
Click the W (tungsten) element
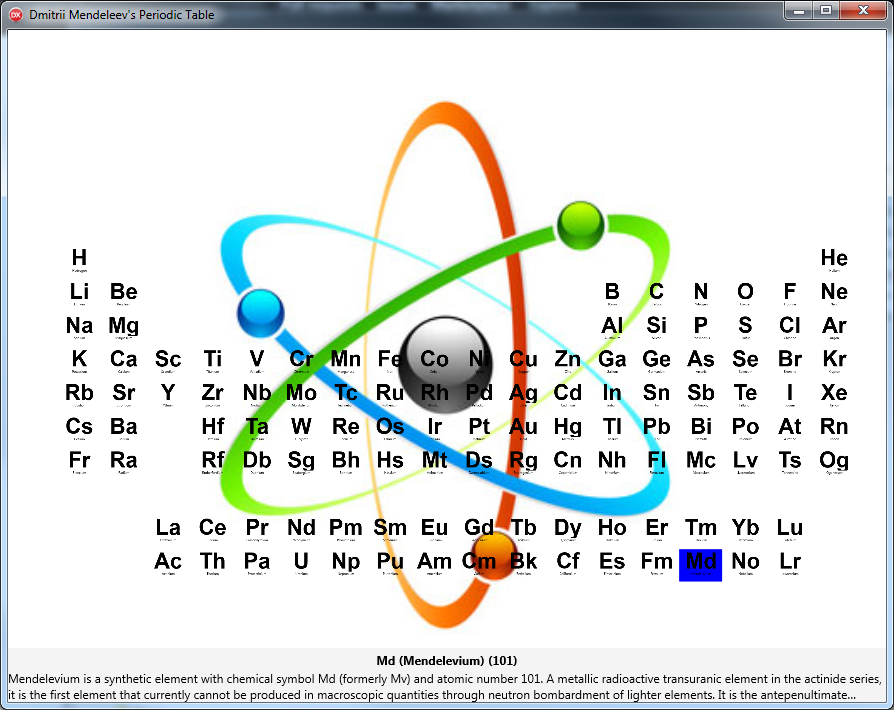pos(301,428)
